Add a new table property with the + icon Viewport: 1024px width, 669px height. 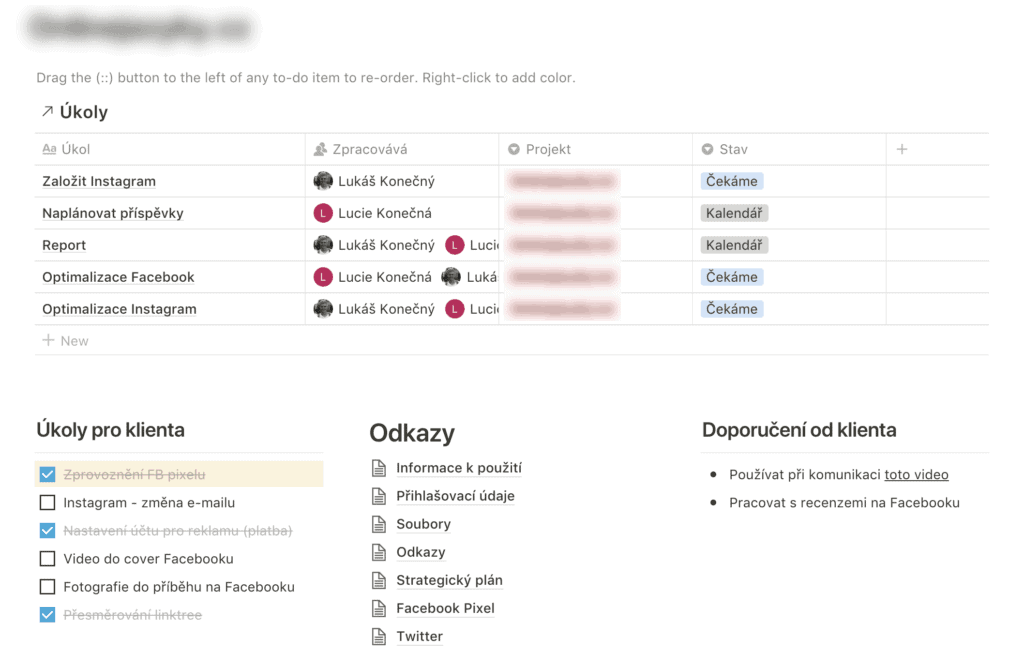tap(901, 148)
